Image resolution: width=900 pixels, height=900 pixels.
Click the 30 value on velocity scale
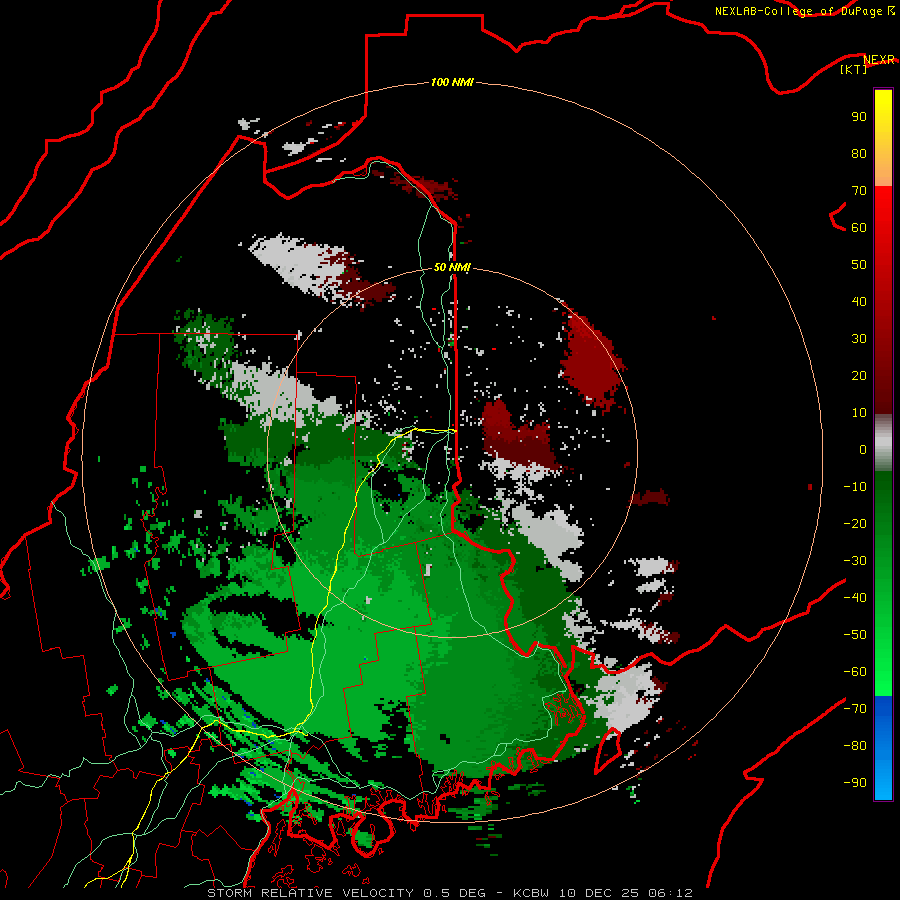[x=859, y=339]
